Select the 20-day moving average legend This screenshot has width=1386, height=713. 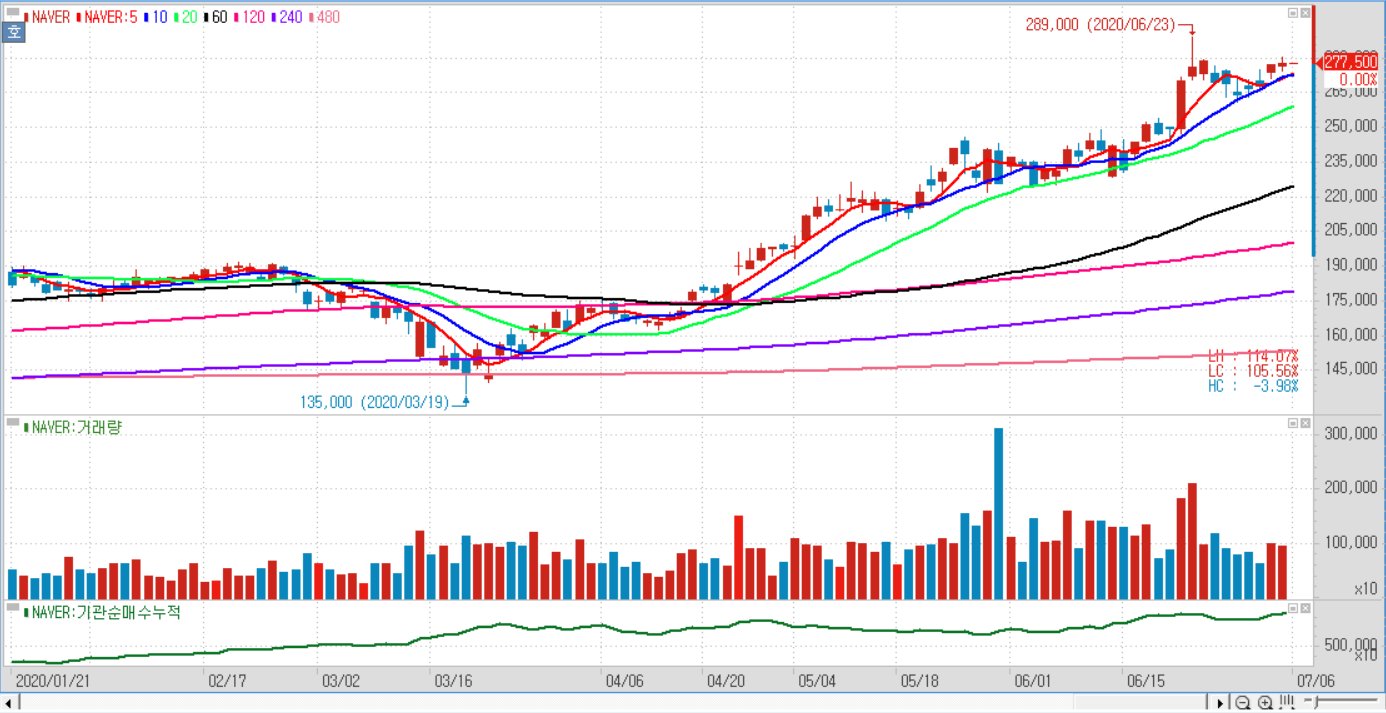(189, 17)
